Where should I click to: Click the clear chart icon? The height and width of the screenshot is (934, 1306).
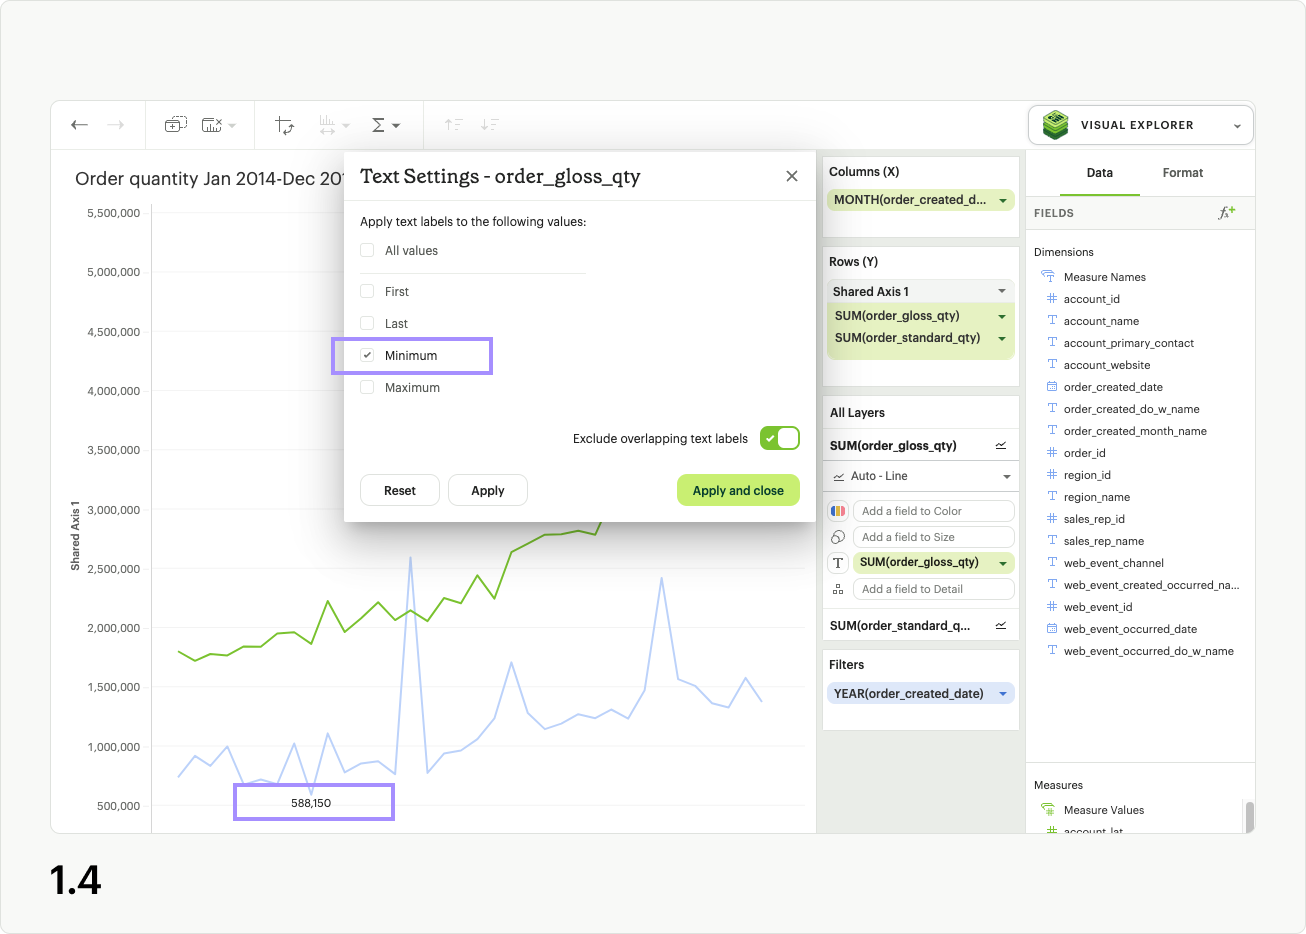click(x=212, y=125)
